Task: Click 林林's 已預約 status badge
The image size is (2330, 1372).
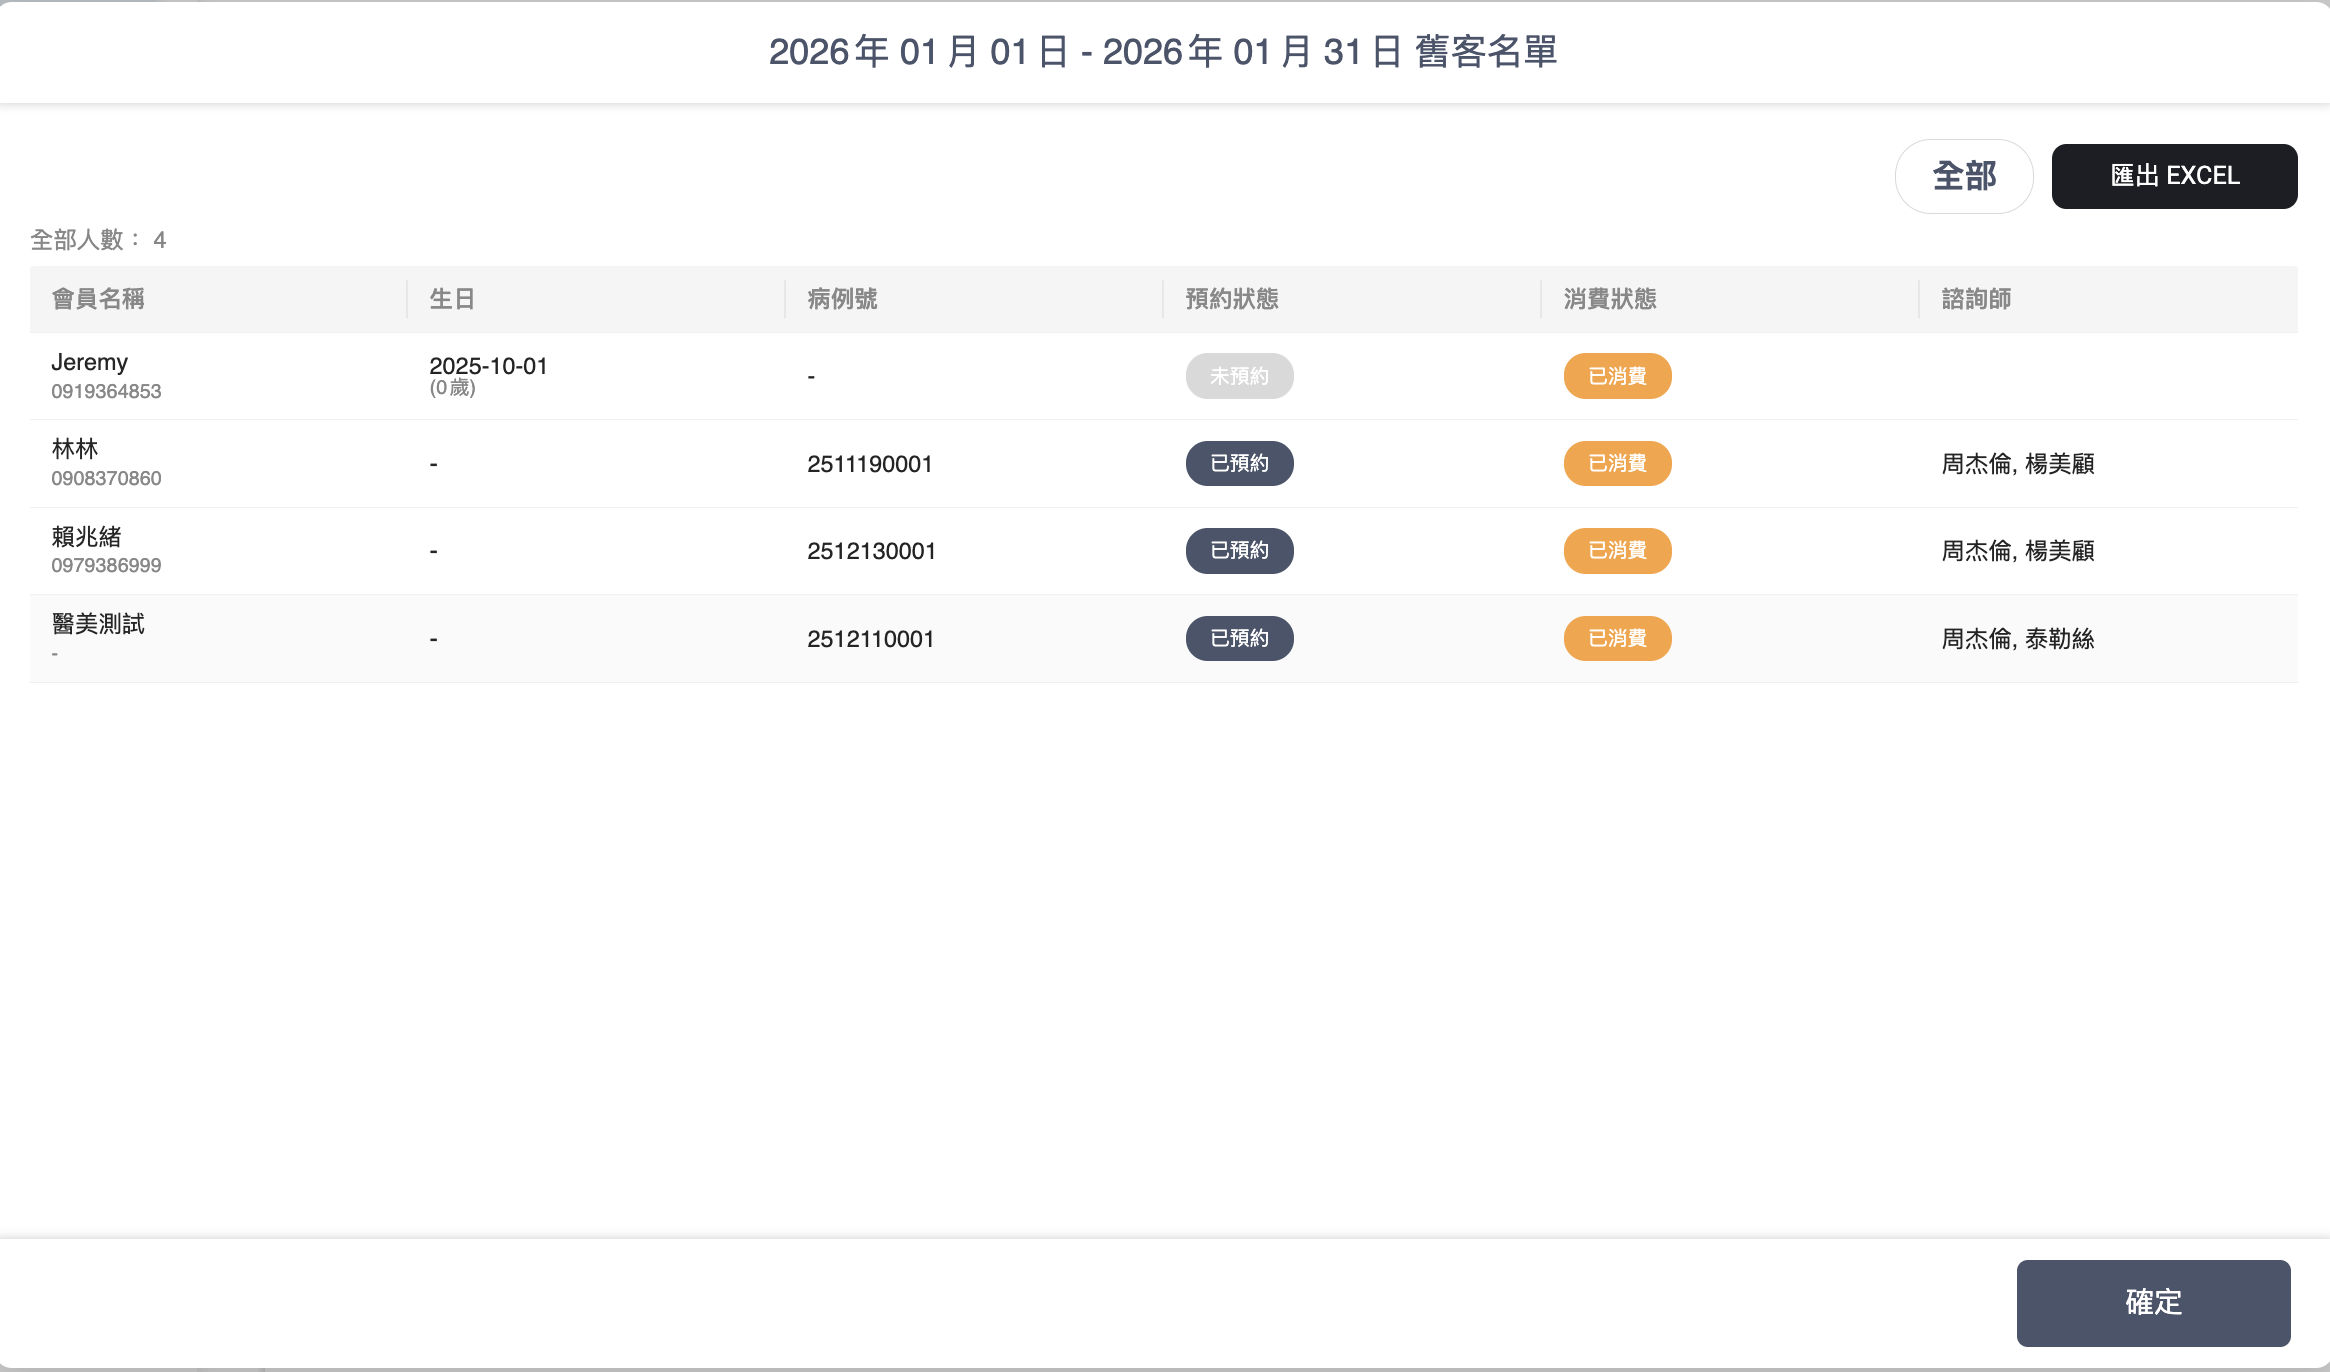Action: coord(1239,464)
